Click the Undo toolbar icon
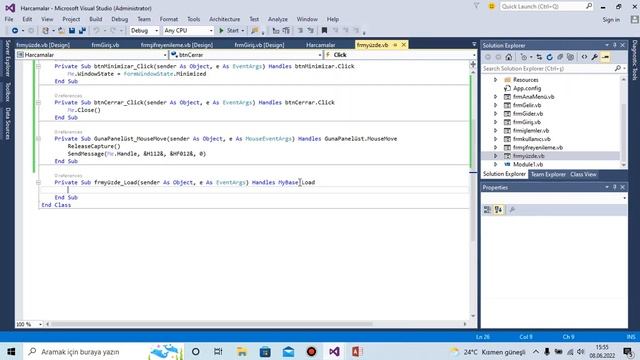 96,31
